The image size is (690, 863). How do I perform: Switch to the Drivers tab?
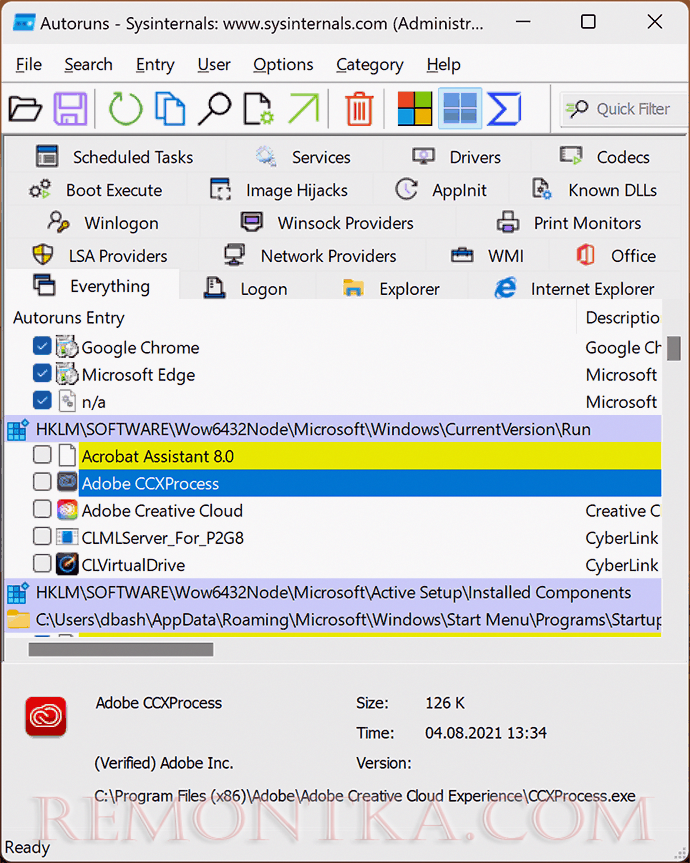457,157
